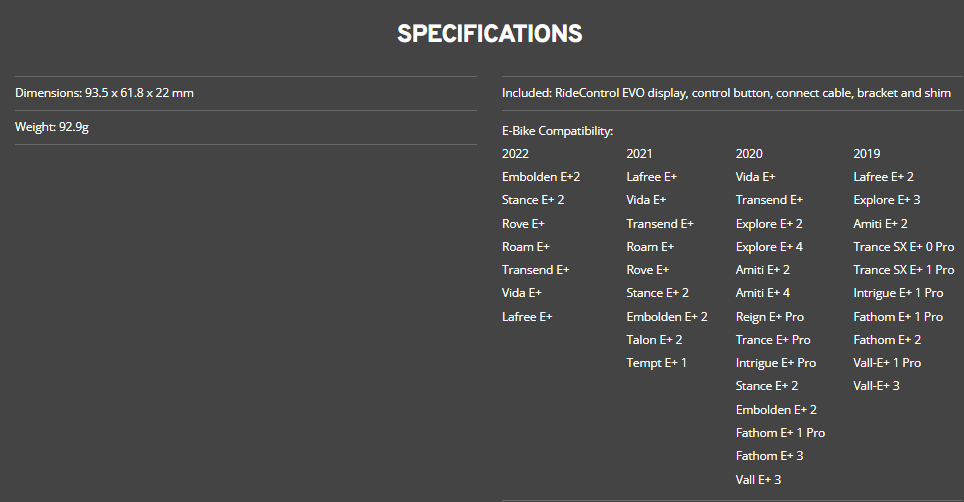Select the 2020 year column header
The image size is (964, 502).
click(748, 154)
